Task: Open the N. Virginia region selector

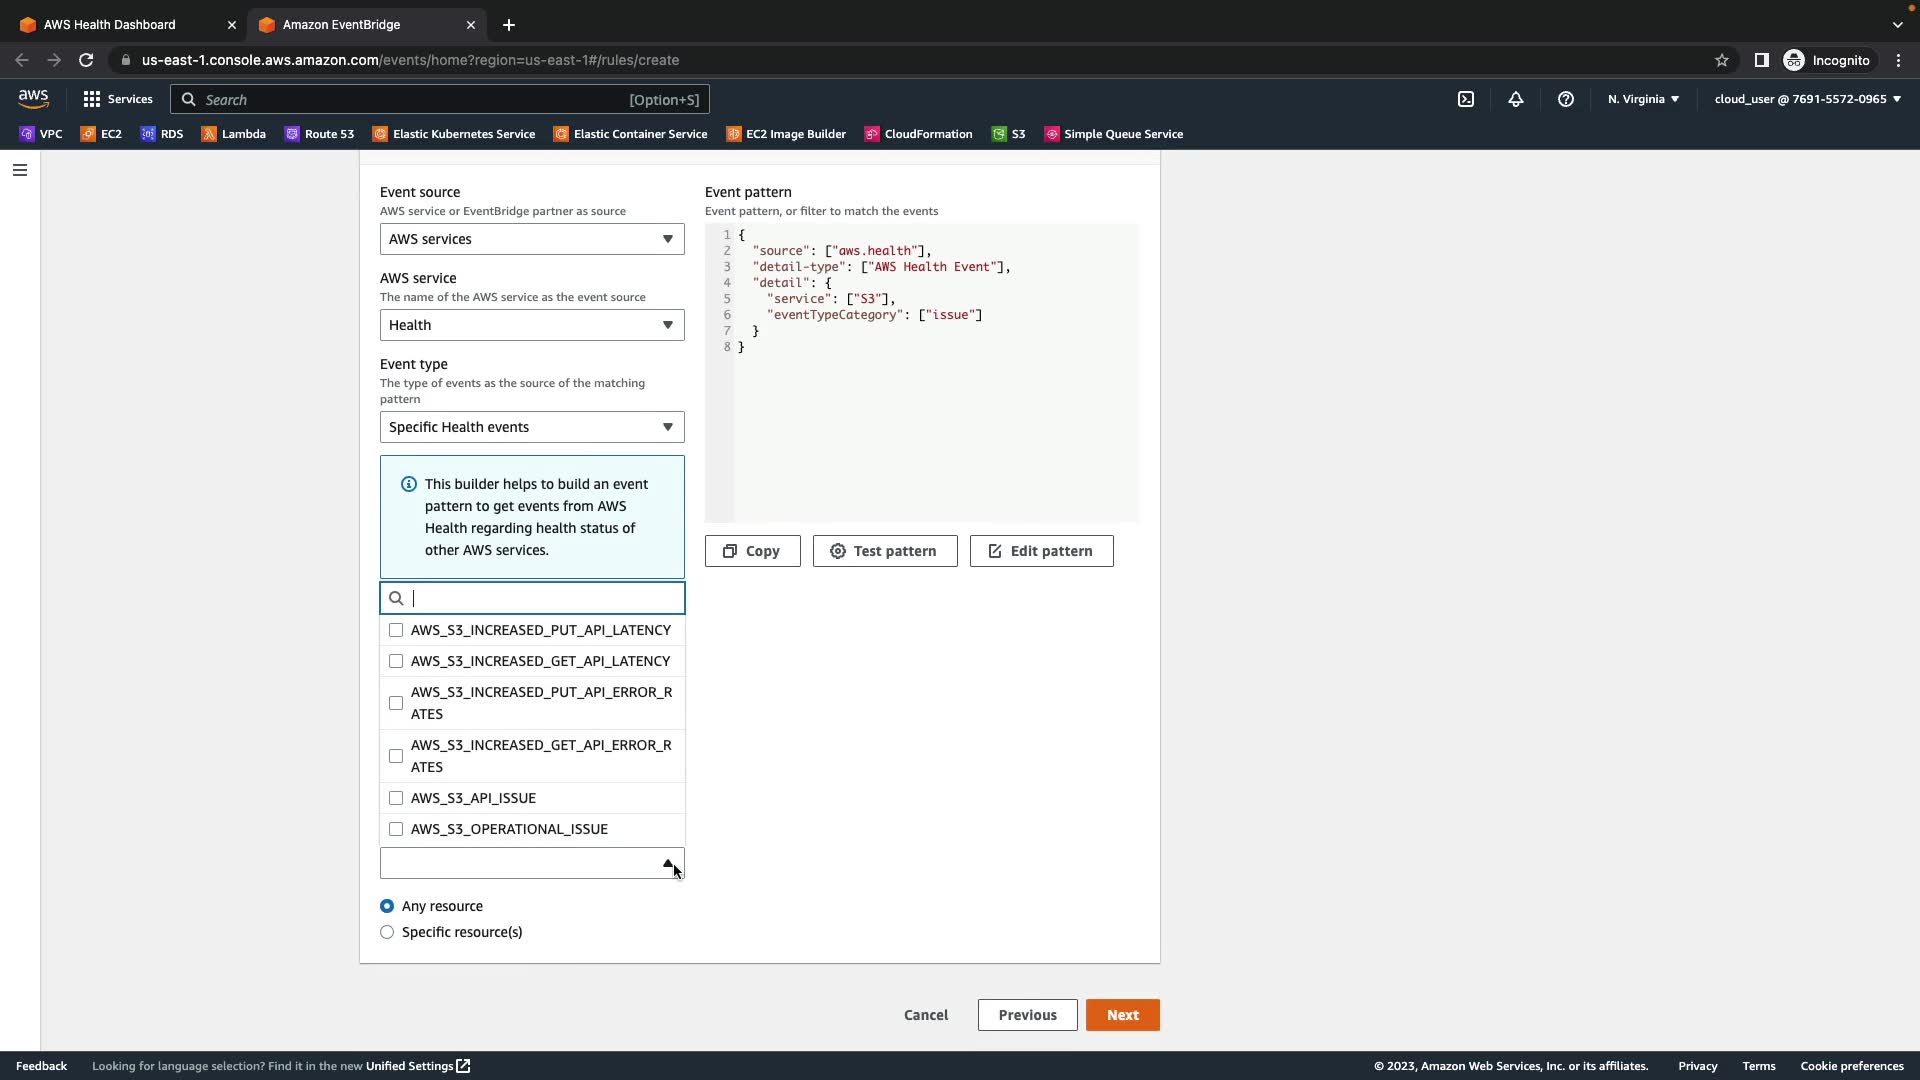Action: point(1643,99)
